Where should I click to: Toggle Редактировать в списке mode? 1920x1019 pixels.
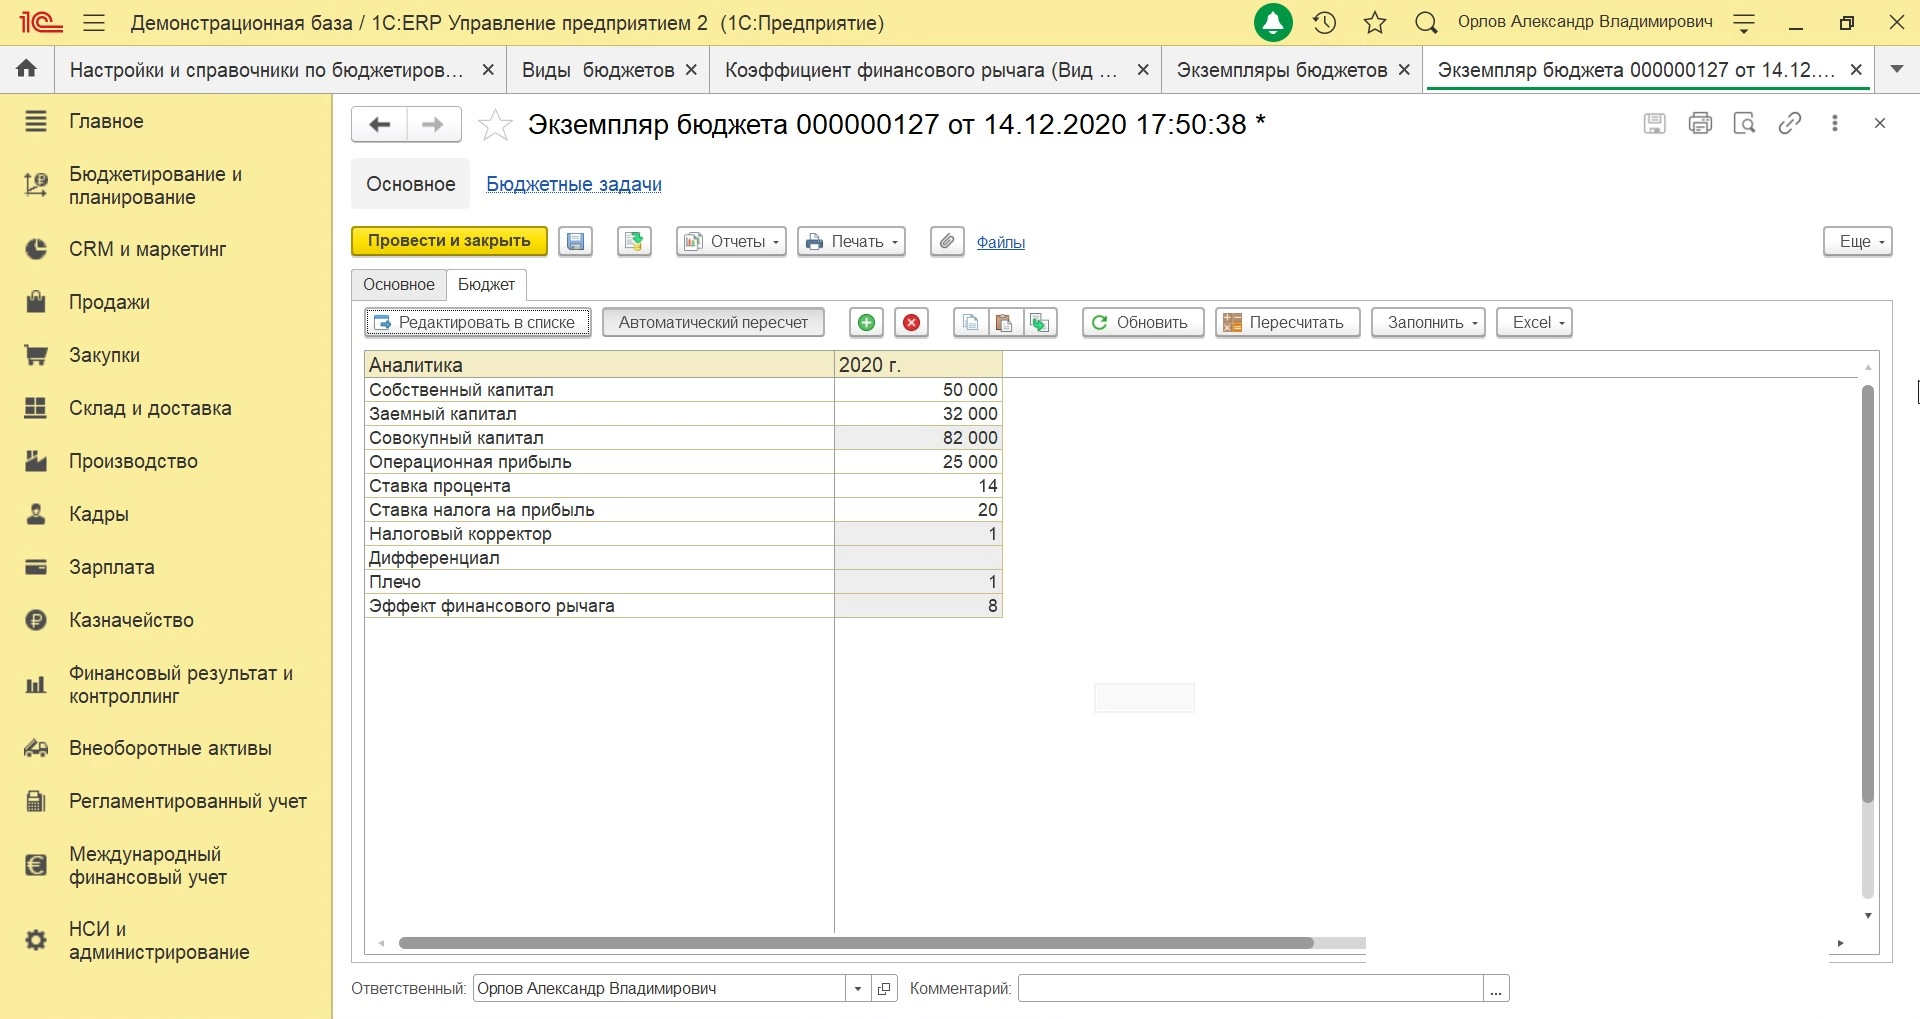pos(478,323)
